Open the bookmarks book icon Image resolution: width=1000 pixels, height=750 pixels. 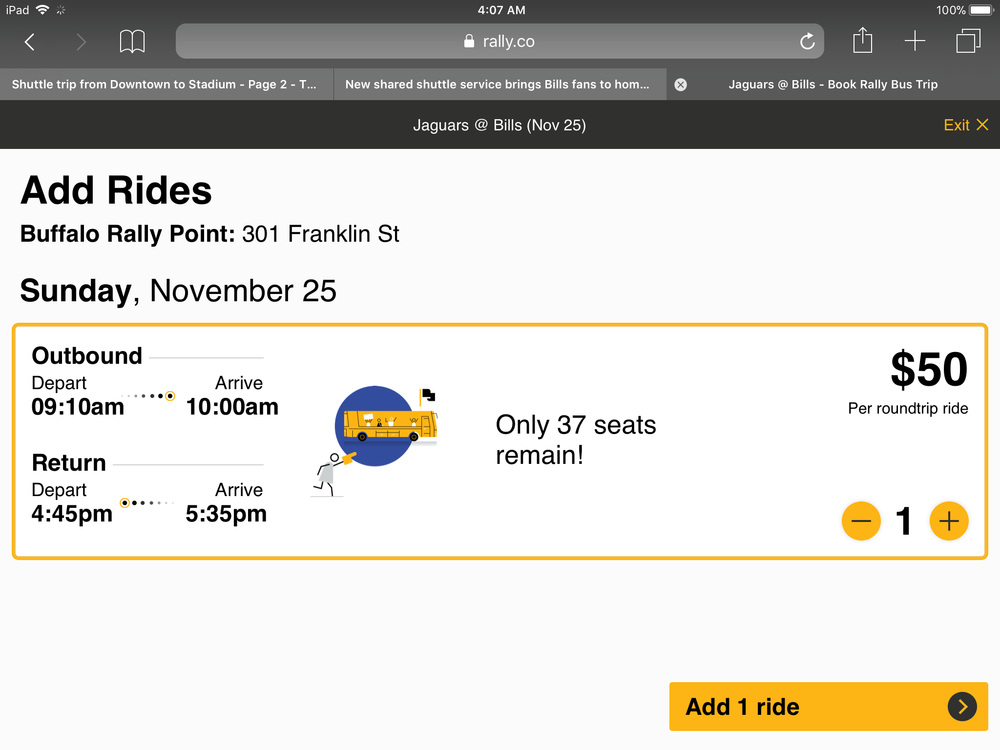(132, 42)
